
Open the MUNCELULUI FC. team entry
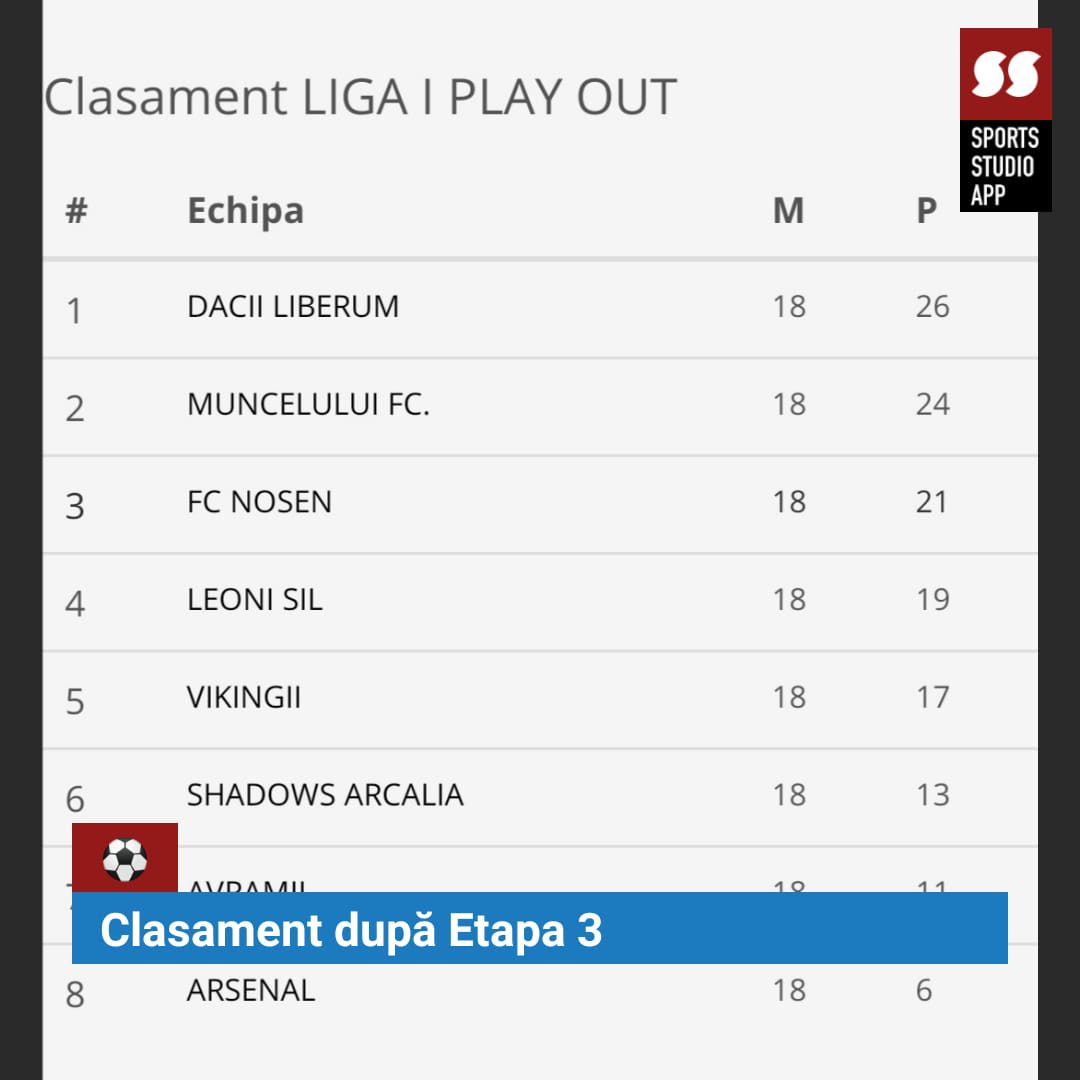(x=540, y=406)
